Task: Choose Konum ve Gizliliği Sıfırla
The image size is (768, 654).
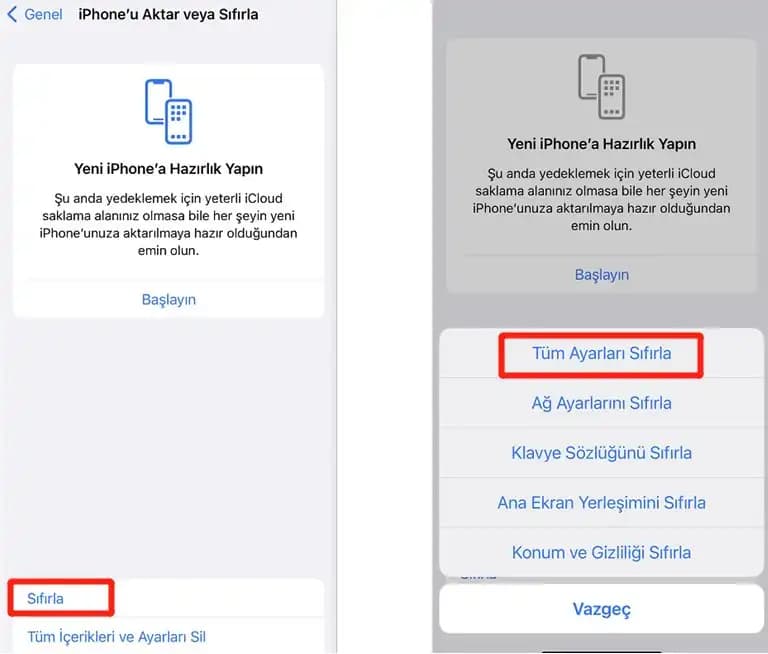Action: 601,553
